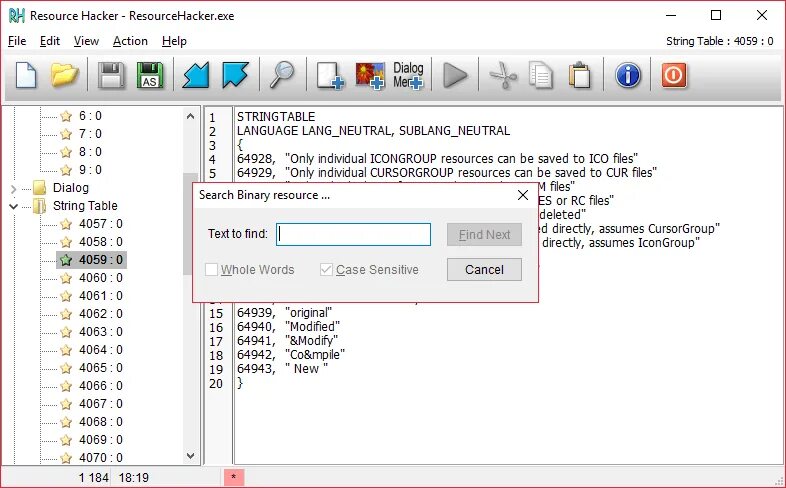
Task: Select tree item 4066 : 0
Action: point(101,386)
